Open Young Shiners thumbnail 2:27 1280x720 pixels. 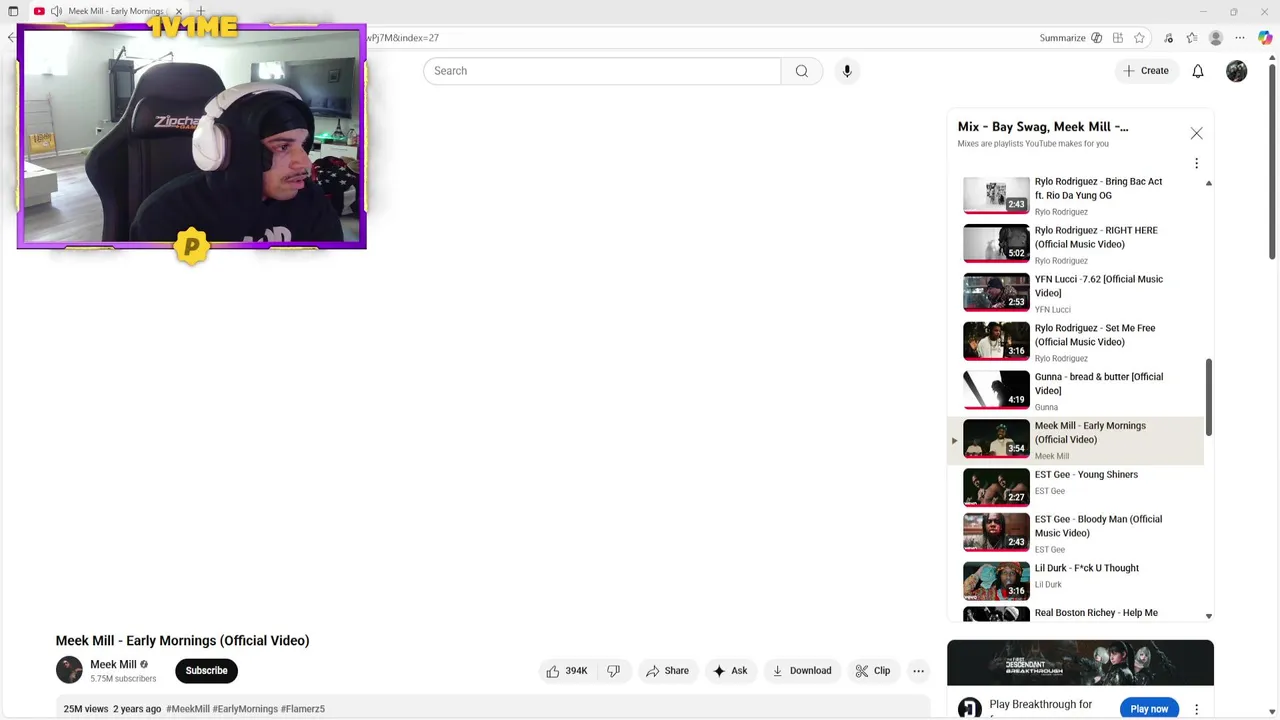[996, 489]
